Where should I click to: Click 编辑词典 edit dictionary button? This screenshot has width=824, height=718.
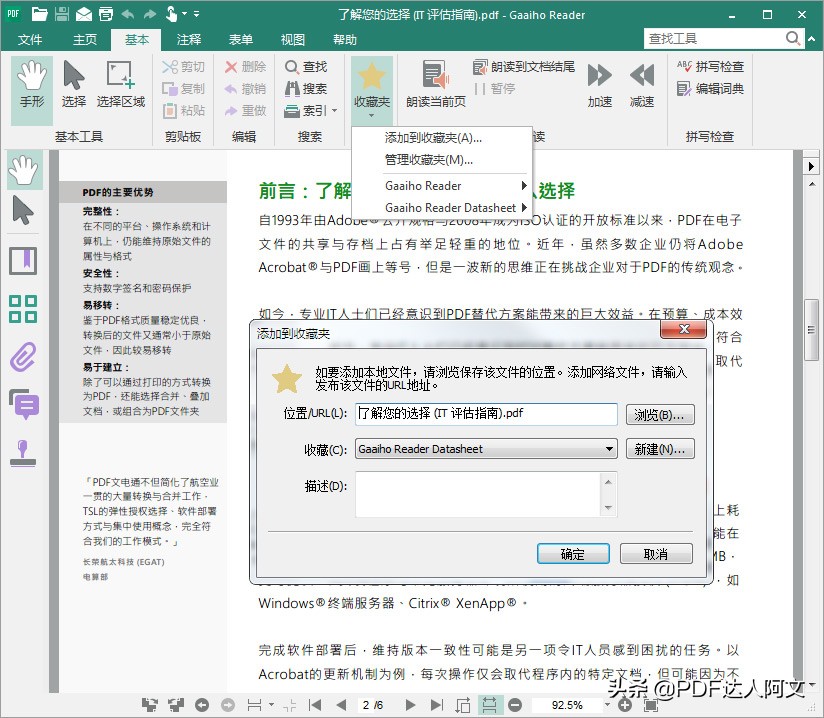(x=710, y=89)
